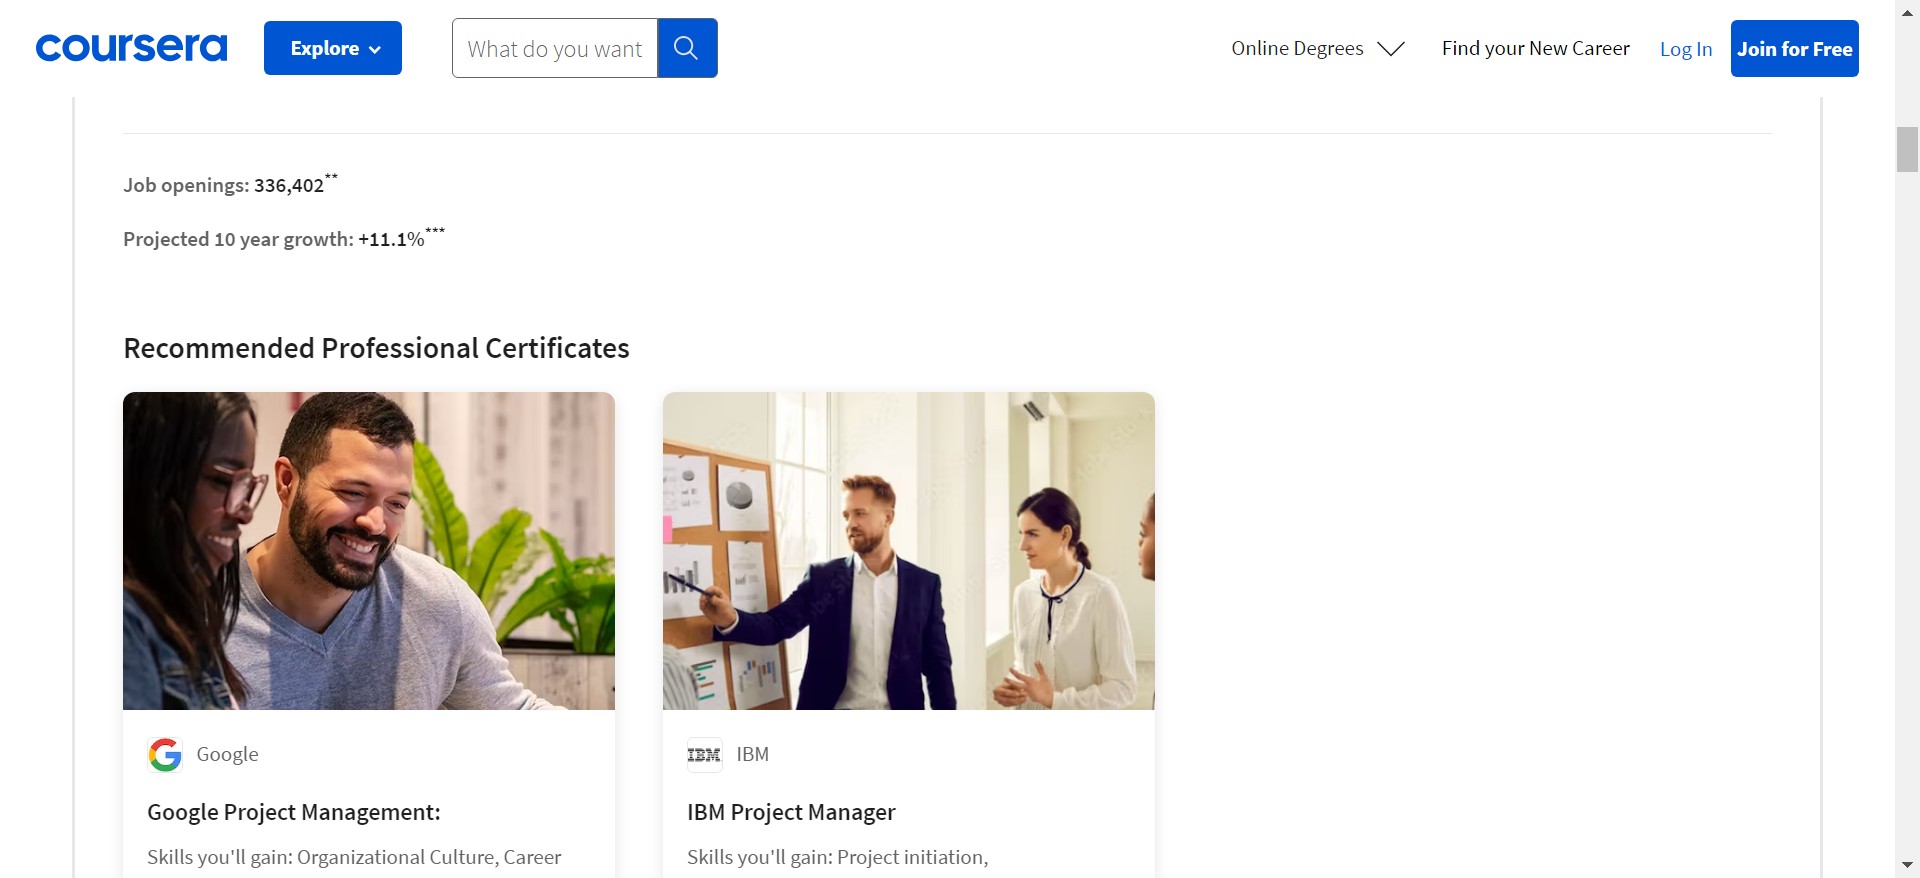Viewport: 1920px width, 878px height.
Task: Open the Google Project Management card image
Action: coord(369,551)
